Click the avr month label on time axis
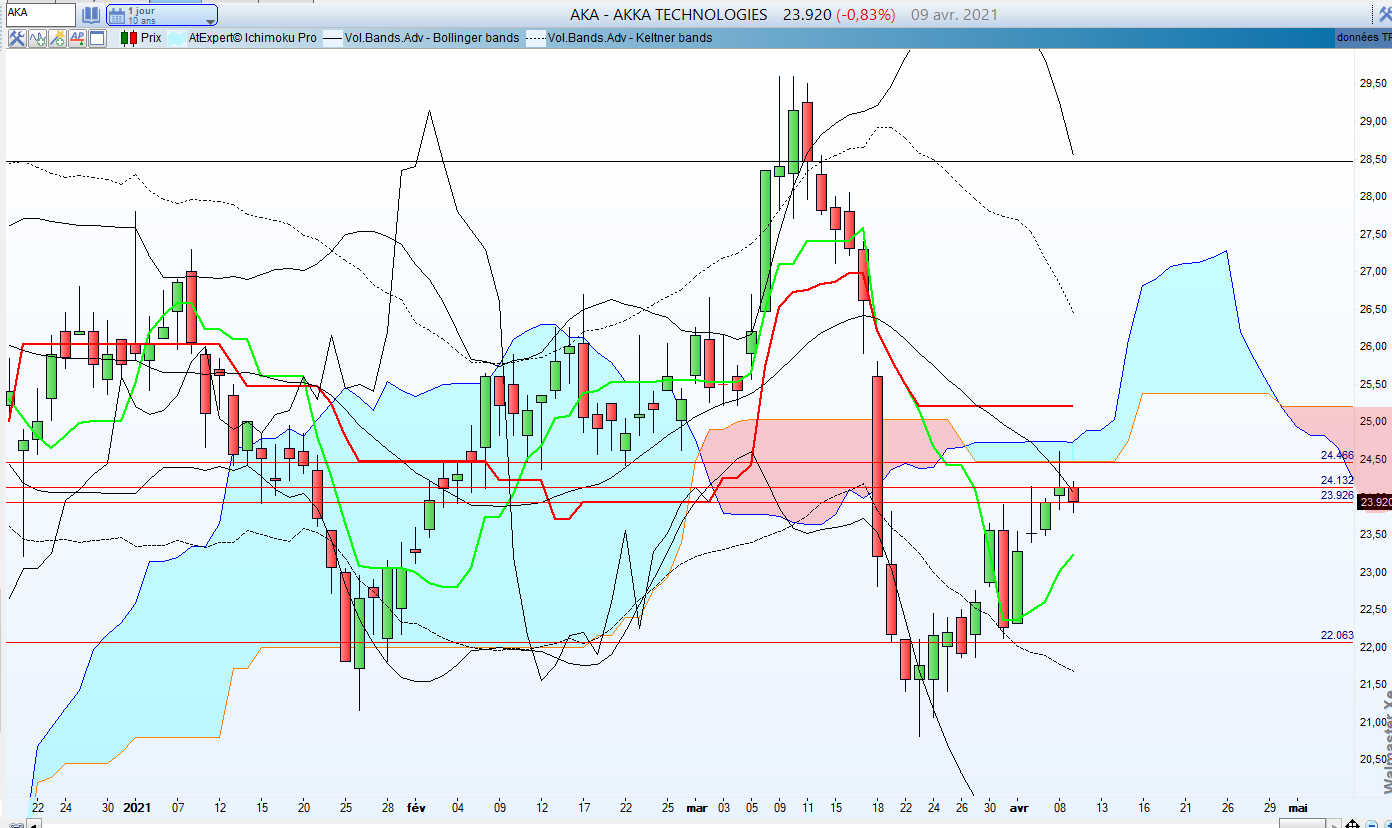 point(1018,808)
